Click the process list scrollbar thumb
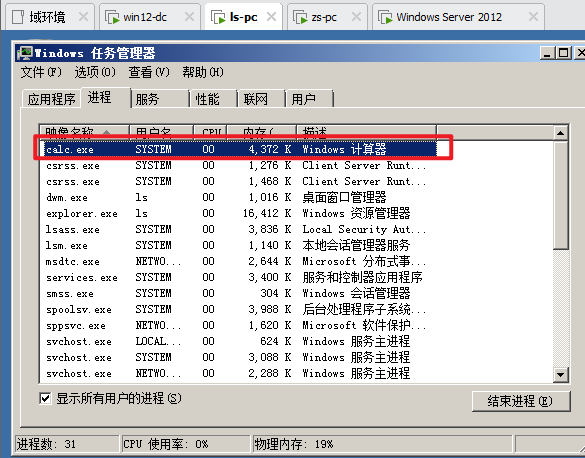Viewport: 585px width, 458px height. point(561,195)
